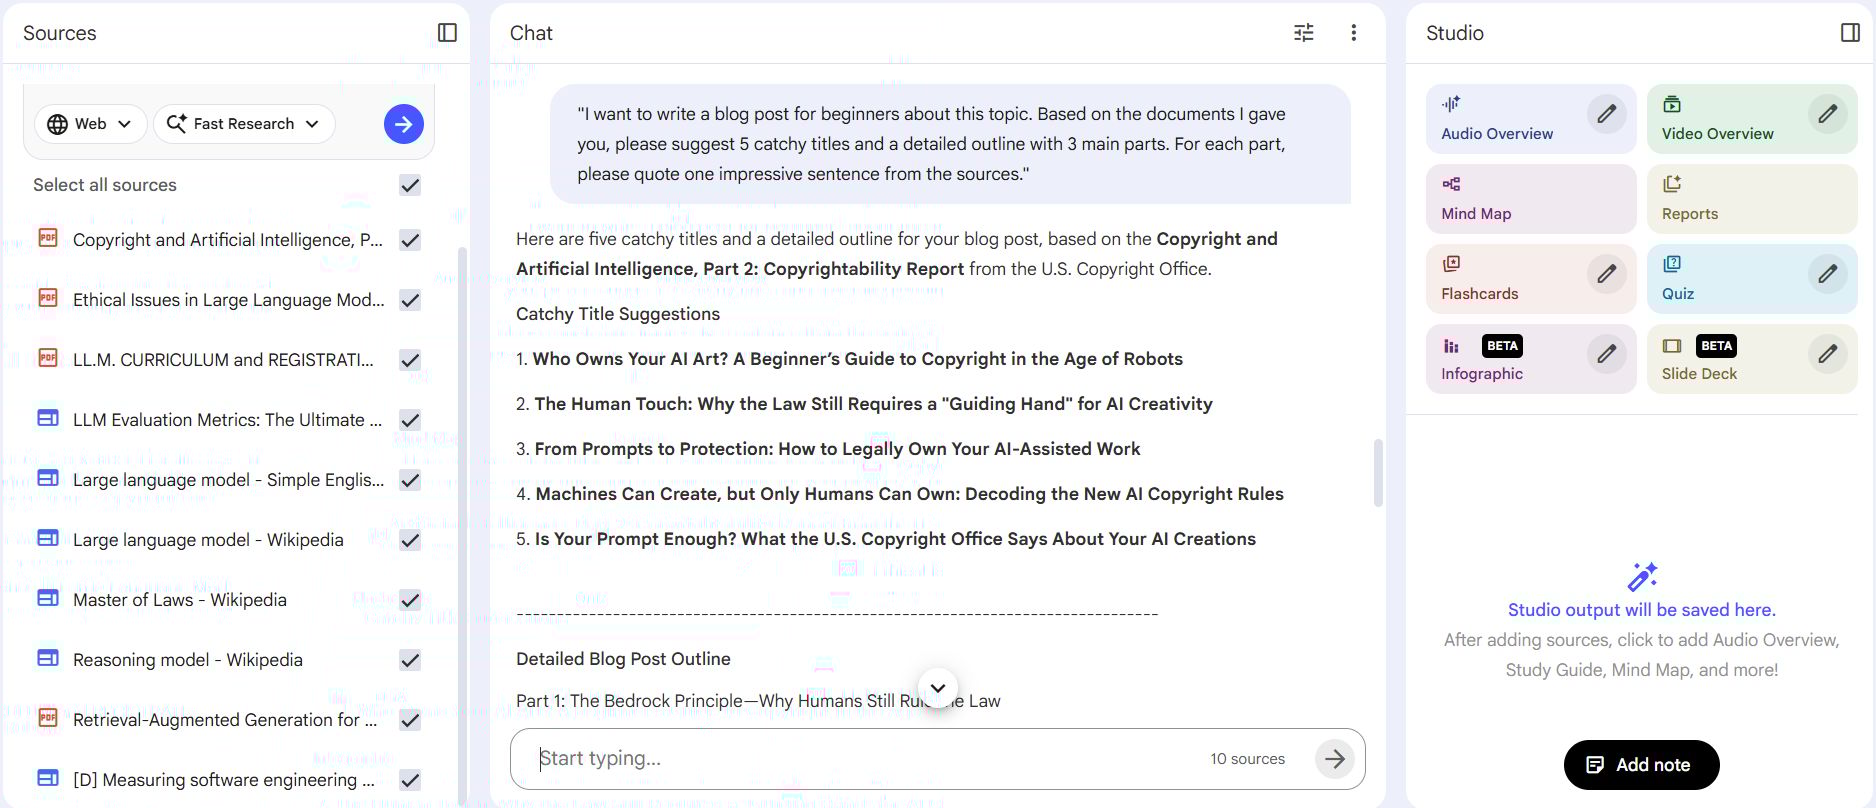Toggle Select all sources checkbox
The image size is (1876, 808).
[x=410, y=185]
